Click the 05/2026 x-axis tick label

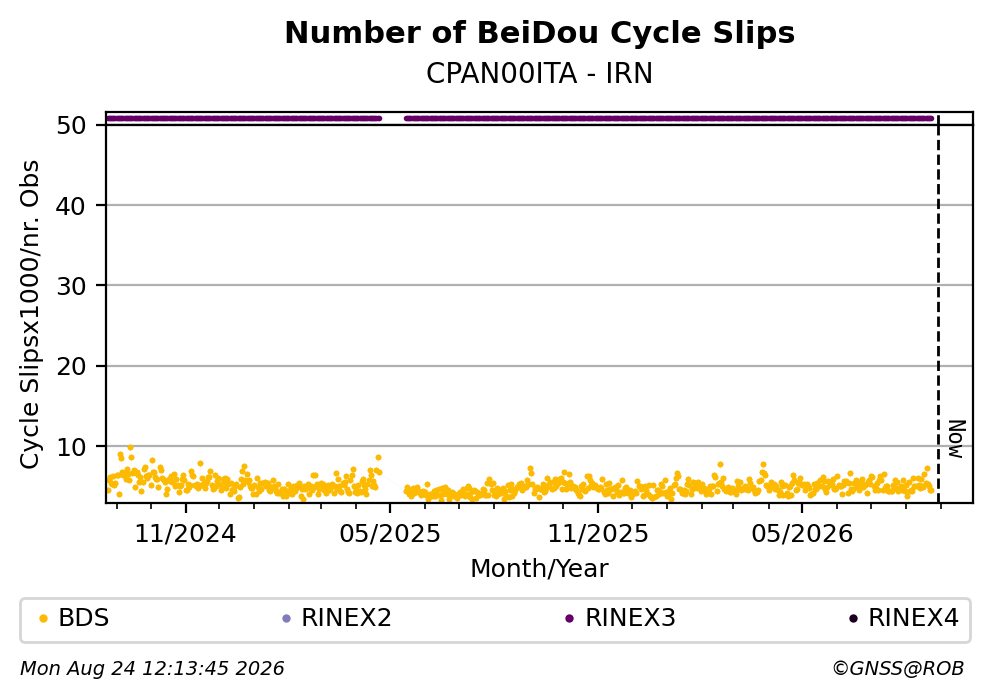pos(802,534)
